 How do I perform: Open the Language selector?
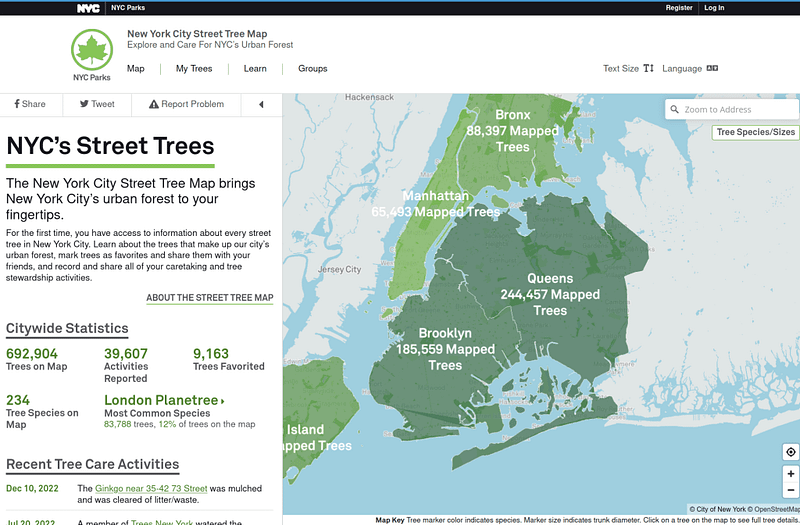click(690, 68)
